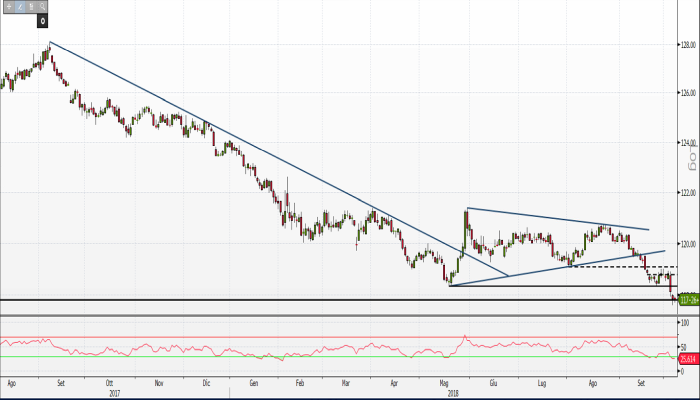Click the 128.00 price axis label
This screenshot has height=400, width=700.
point(687,45)
